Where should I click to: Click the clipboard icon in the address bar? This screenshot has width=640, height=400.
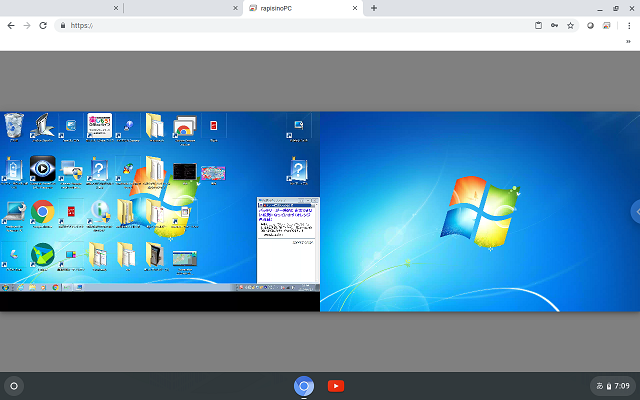pyautogui.click(x=538, y=25)
